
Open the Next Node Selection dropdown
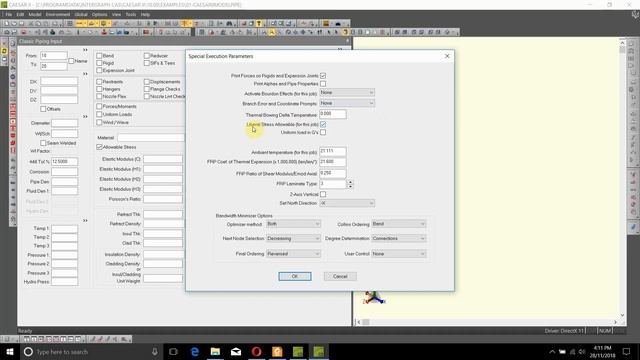293,238
